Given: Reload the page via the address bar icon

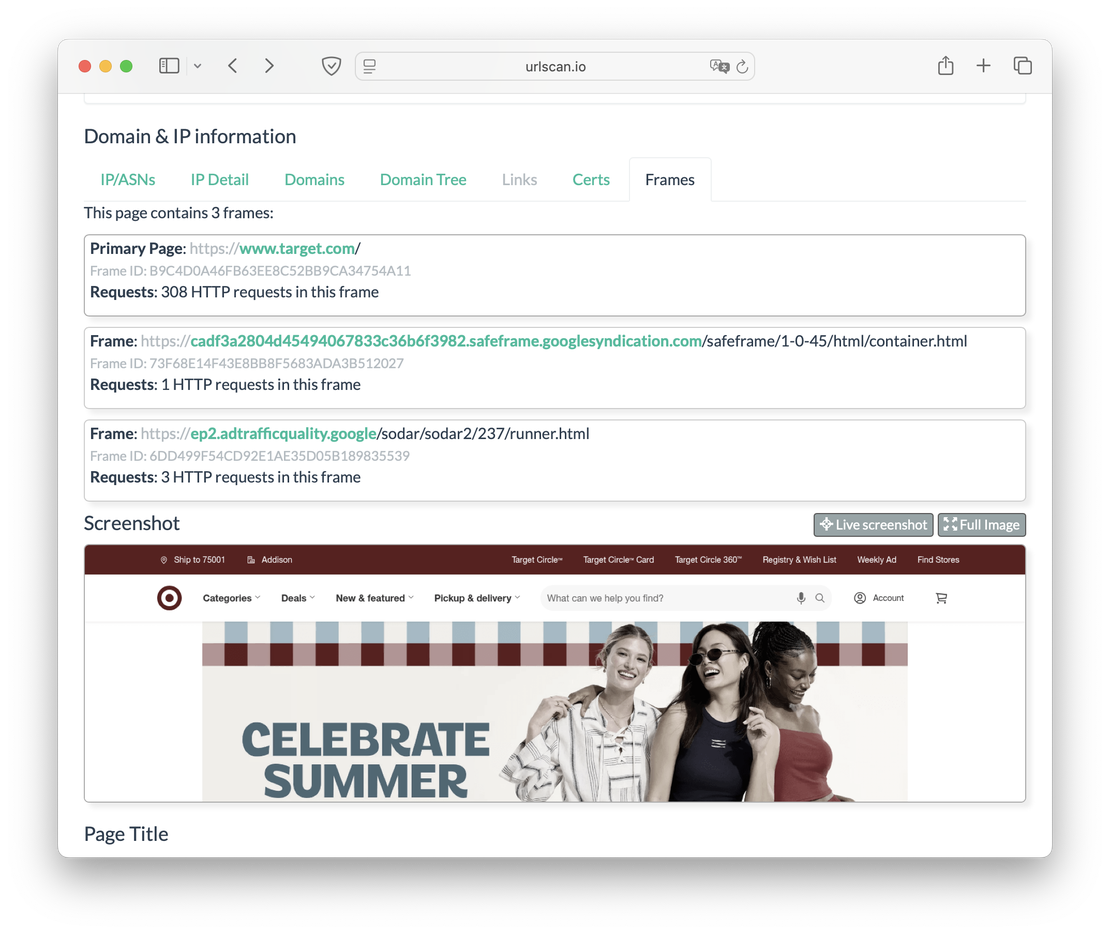Looking at the screenshot, I should click(741, 66).
